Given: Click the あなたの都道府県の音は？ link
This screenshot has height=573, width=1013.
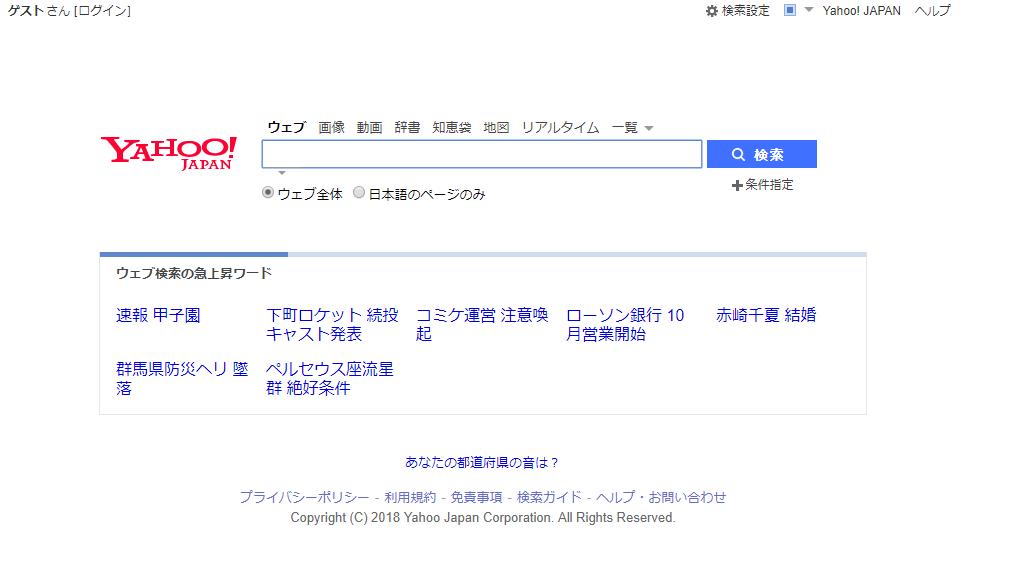Looking at the screenshot, I should point(481,463).
